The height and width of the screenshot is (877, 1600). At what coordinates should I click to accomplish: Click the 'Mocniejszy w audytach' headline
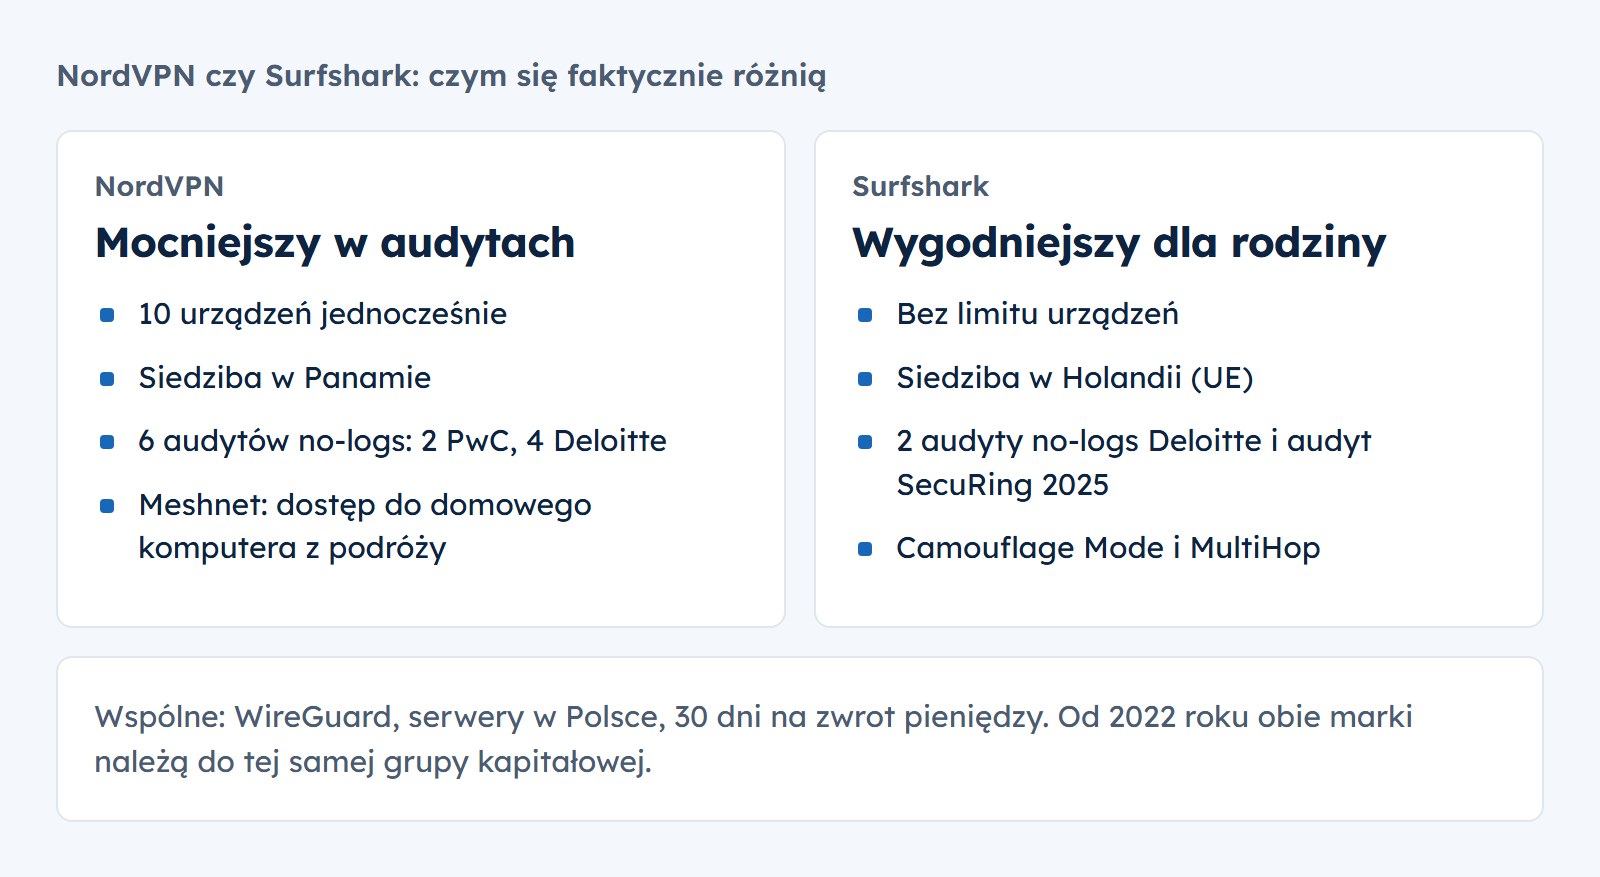[335, 243]
